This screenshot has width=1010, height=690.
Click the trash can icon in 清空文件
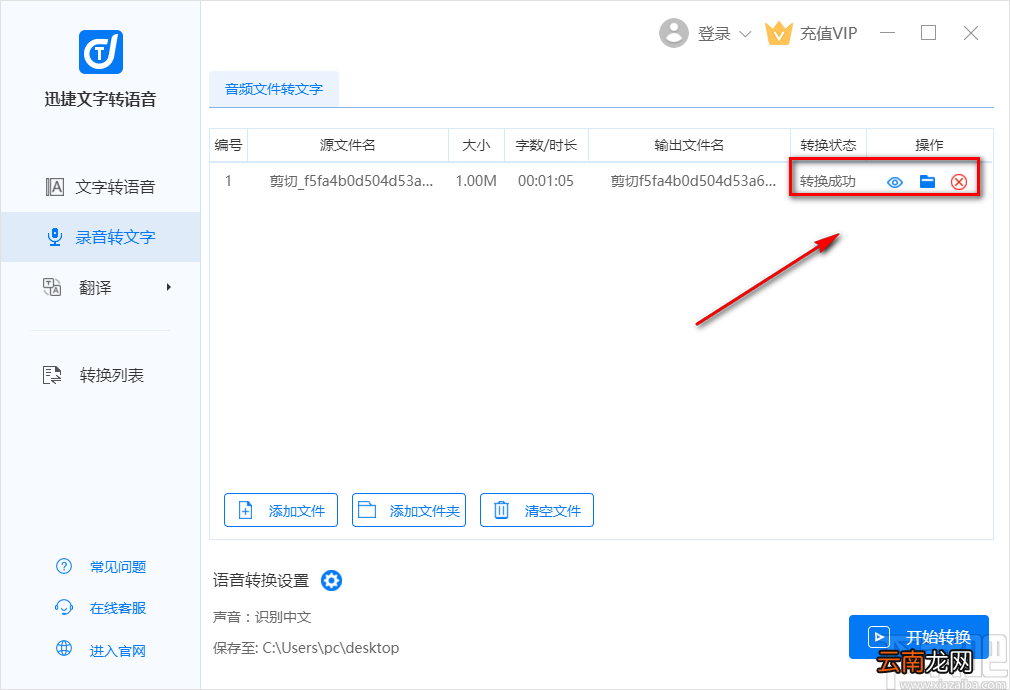click(x=501, y=510)
